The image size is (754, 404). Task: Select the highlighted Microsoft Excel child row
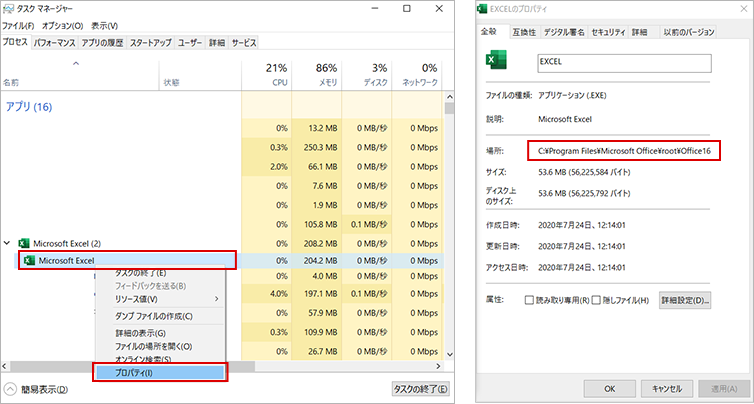pyautogui.click(x=221, y=260)
